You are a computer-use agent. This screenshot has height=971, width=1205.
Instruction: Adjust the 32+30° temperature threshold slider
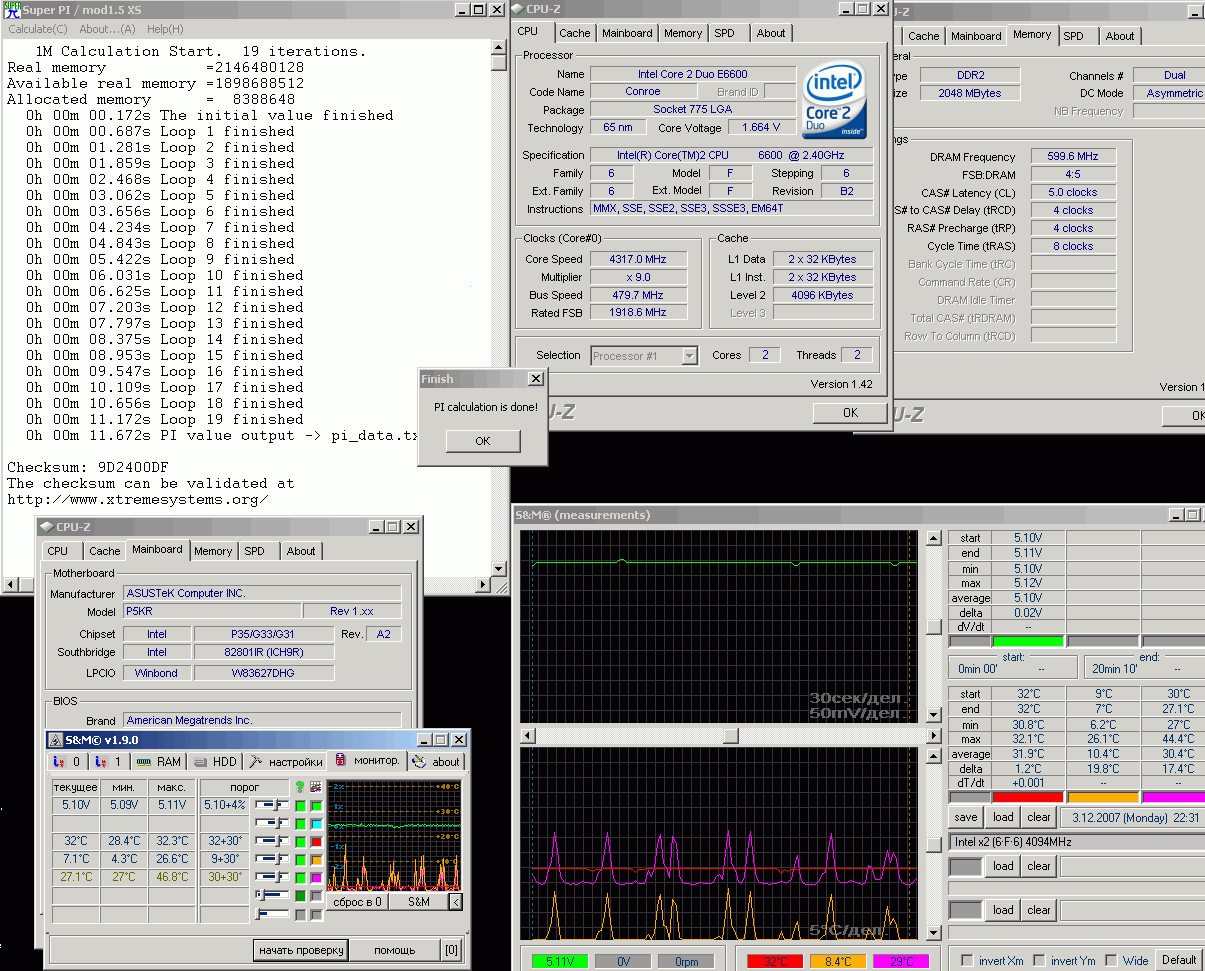271,841
